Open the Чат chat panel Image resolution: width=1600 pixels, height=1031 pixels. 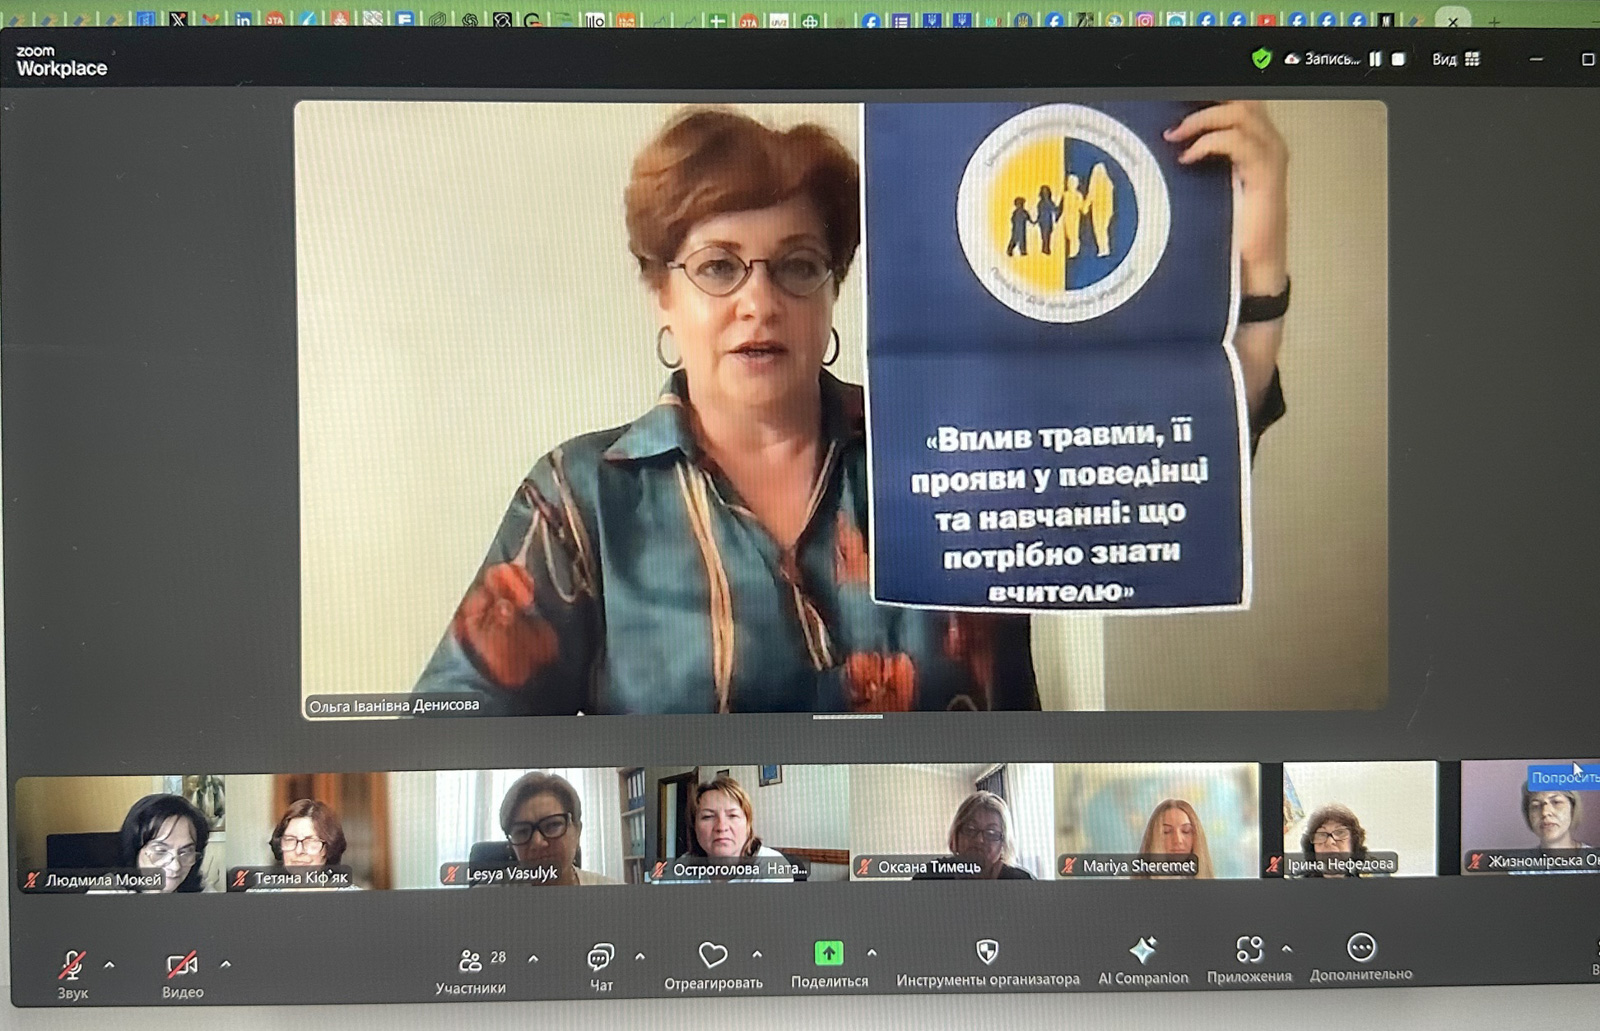click(x=600, y=960)
